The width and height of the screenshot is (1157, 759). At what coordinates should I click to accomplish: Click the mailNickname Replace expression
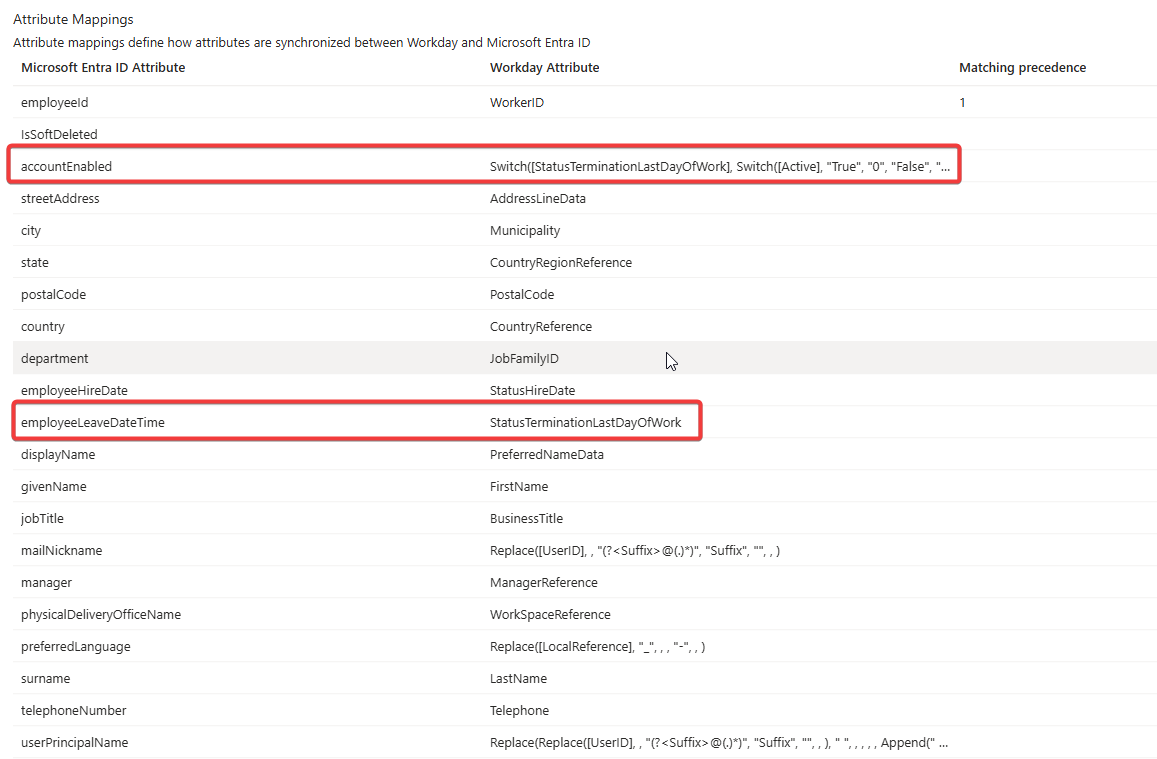tap(634, 551)
